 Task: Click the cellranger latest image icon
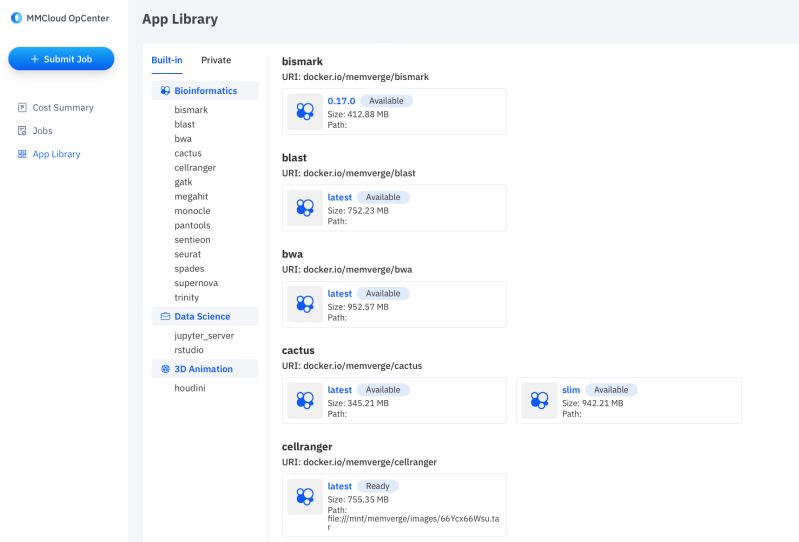(305, 496)
